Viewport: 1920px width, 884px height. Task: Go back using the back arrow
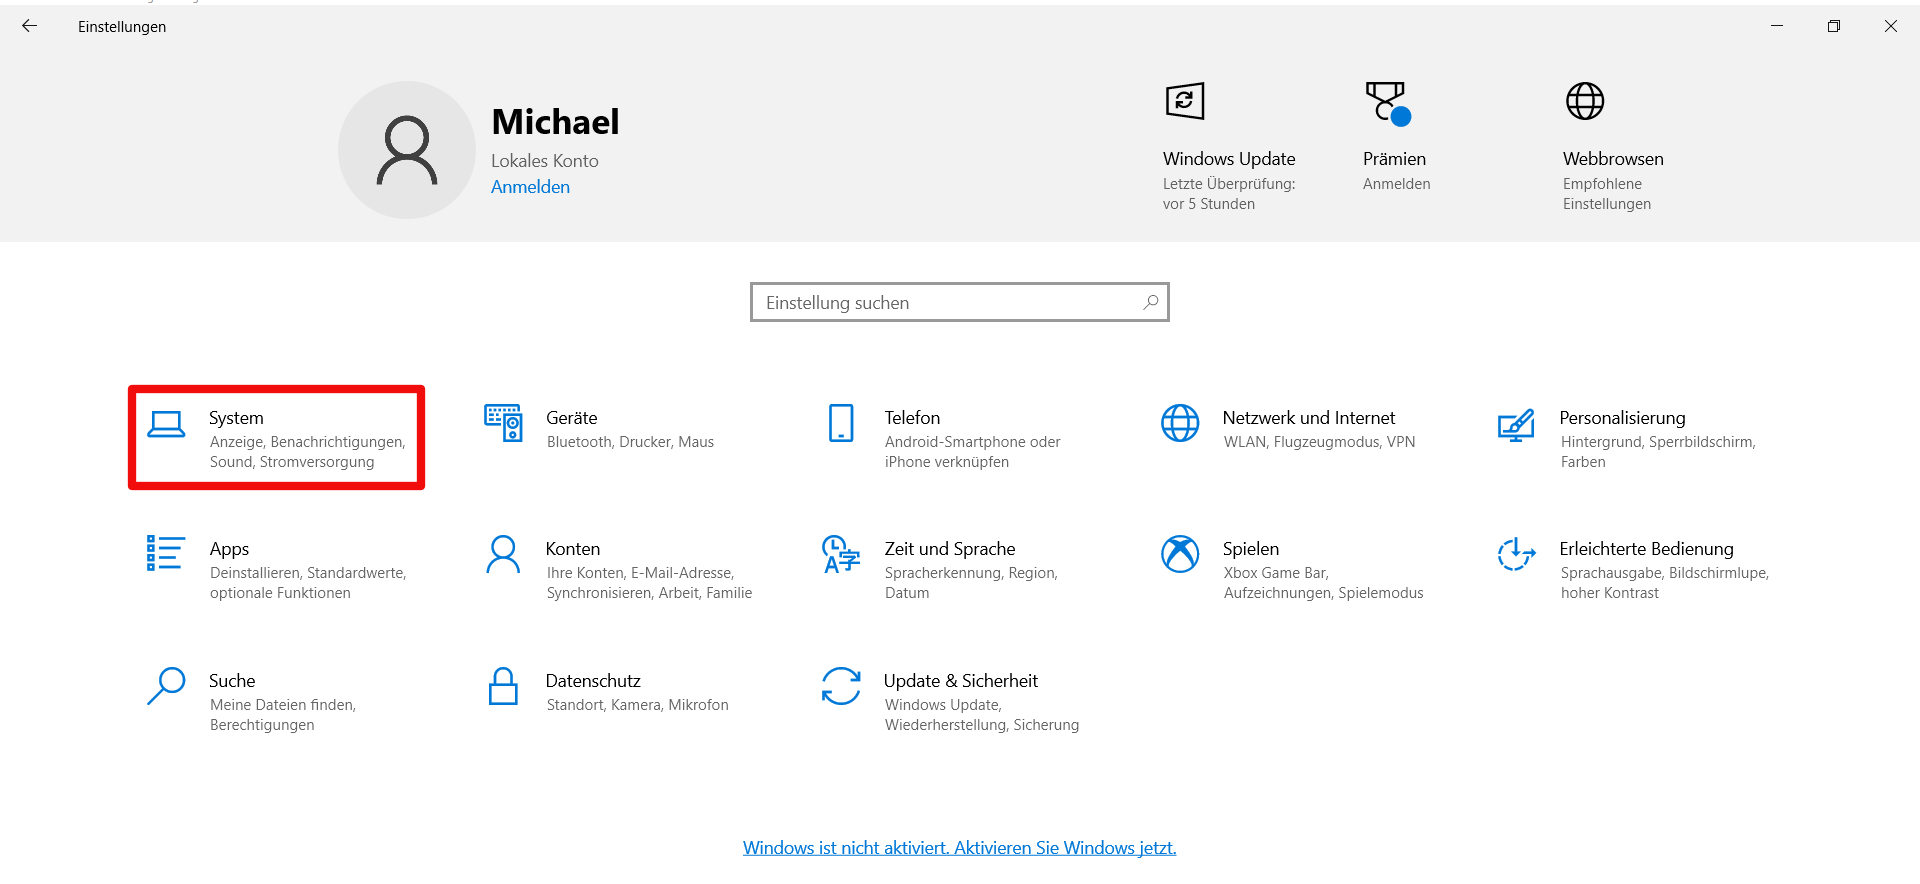30,26
